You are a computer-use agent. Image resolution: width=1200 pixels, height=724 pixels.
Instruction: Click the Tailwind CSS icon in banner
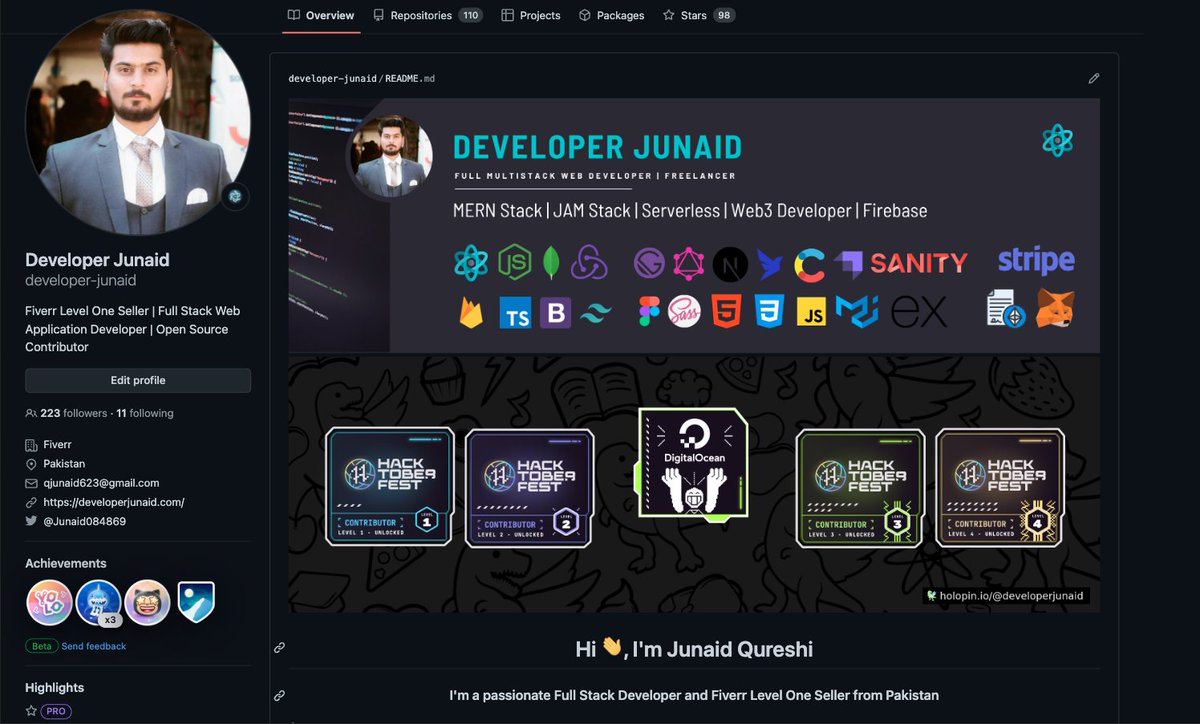pyautogui.click(x=595, y=314)
